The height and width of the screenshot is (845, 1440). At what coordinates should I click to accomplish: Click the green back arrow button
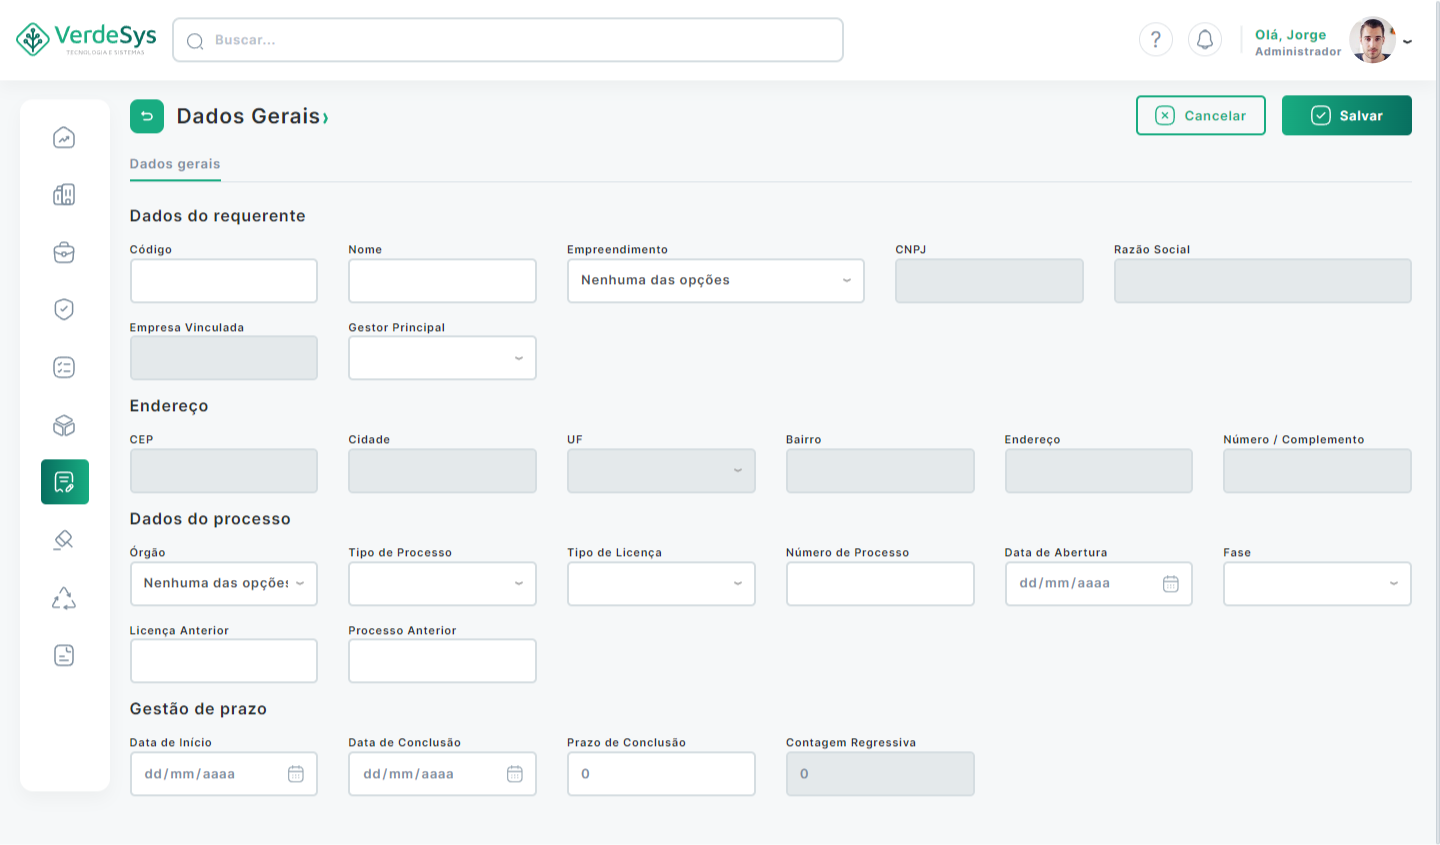(x=147, y=117)
